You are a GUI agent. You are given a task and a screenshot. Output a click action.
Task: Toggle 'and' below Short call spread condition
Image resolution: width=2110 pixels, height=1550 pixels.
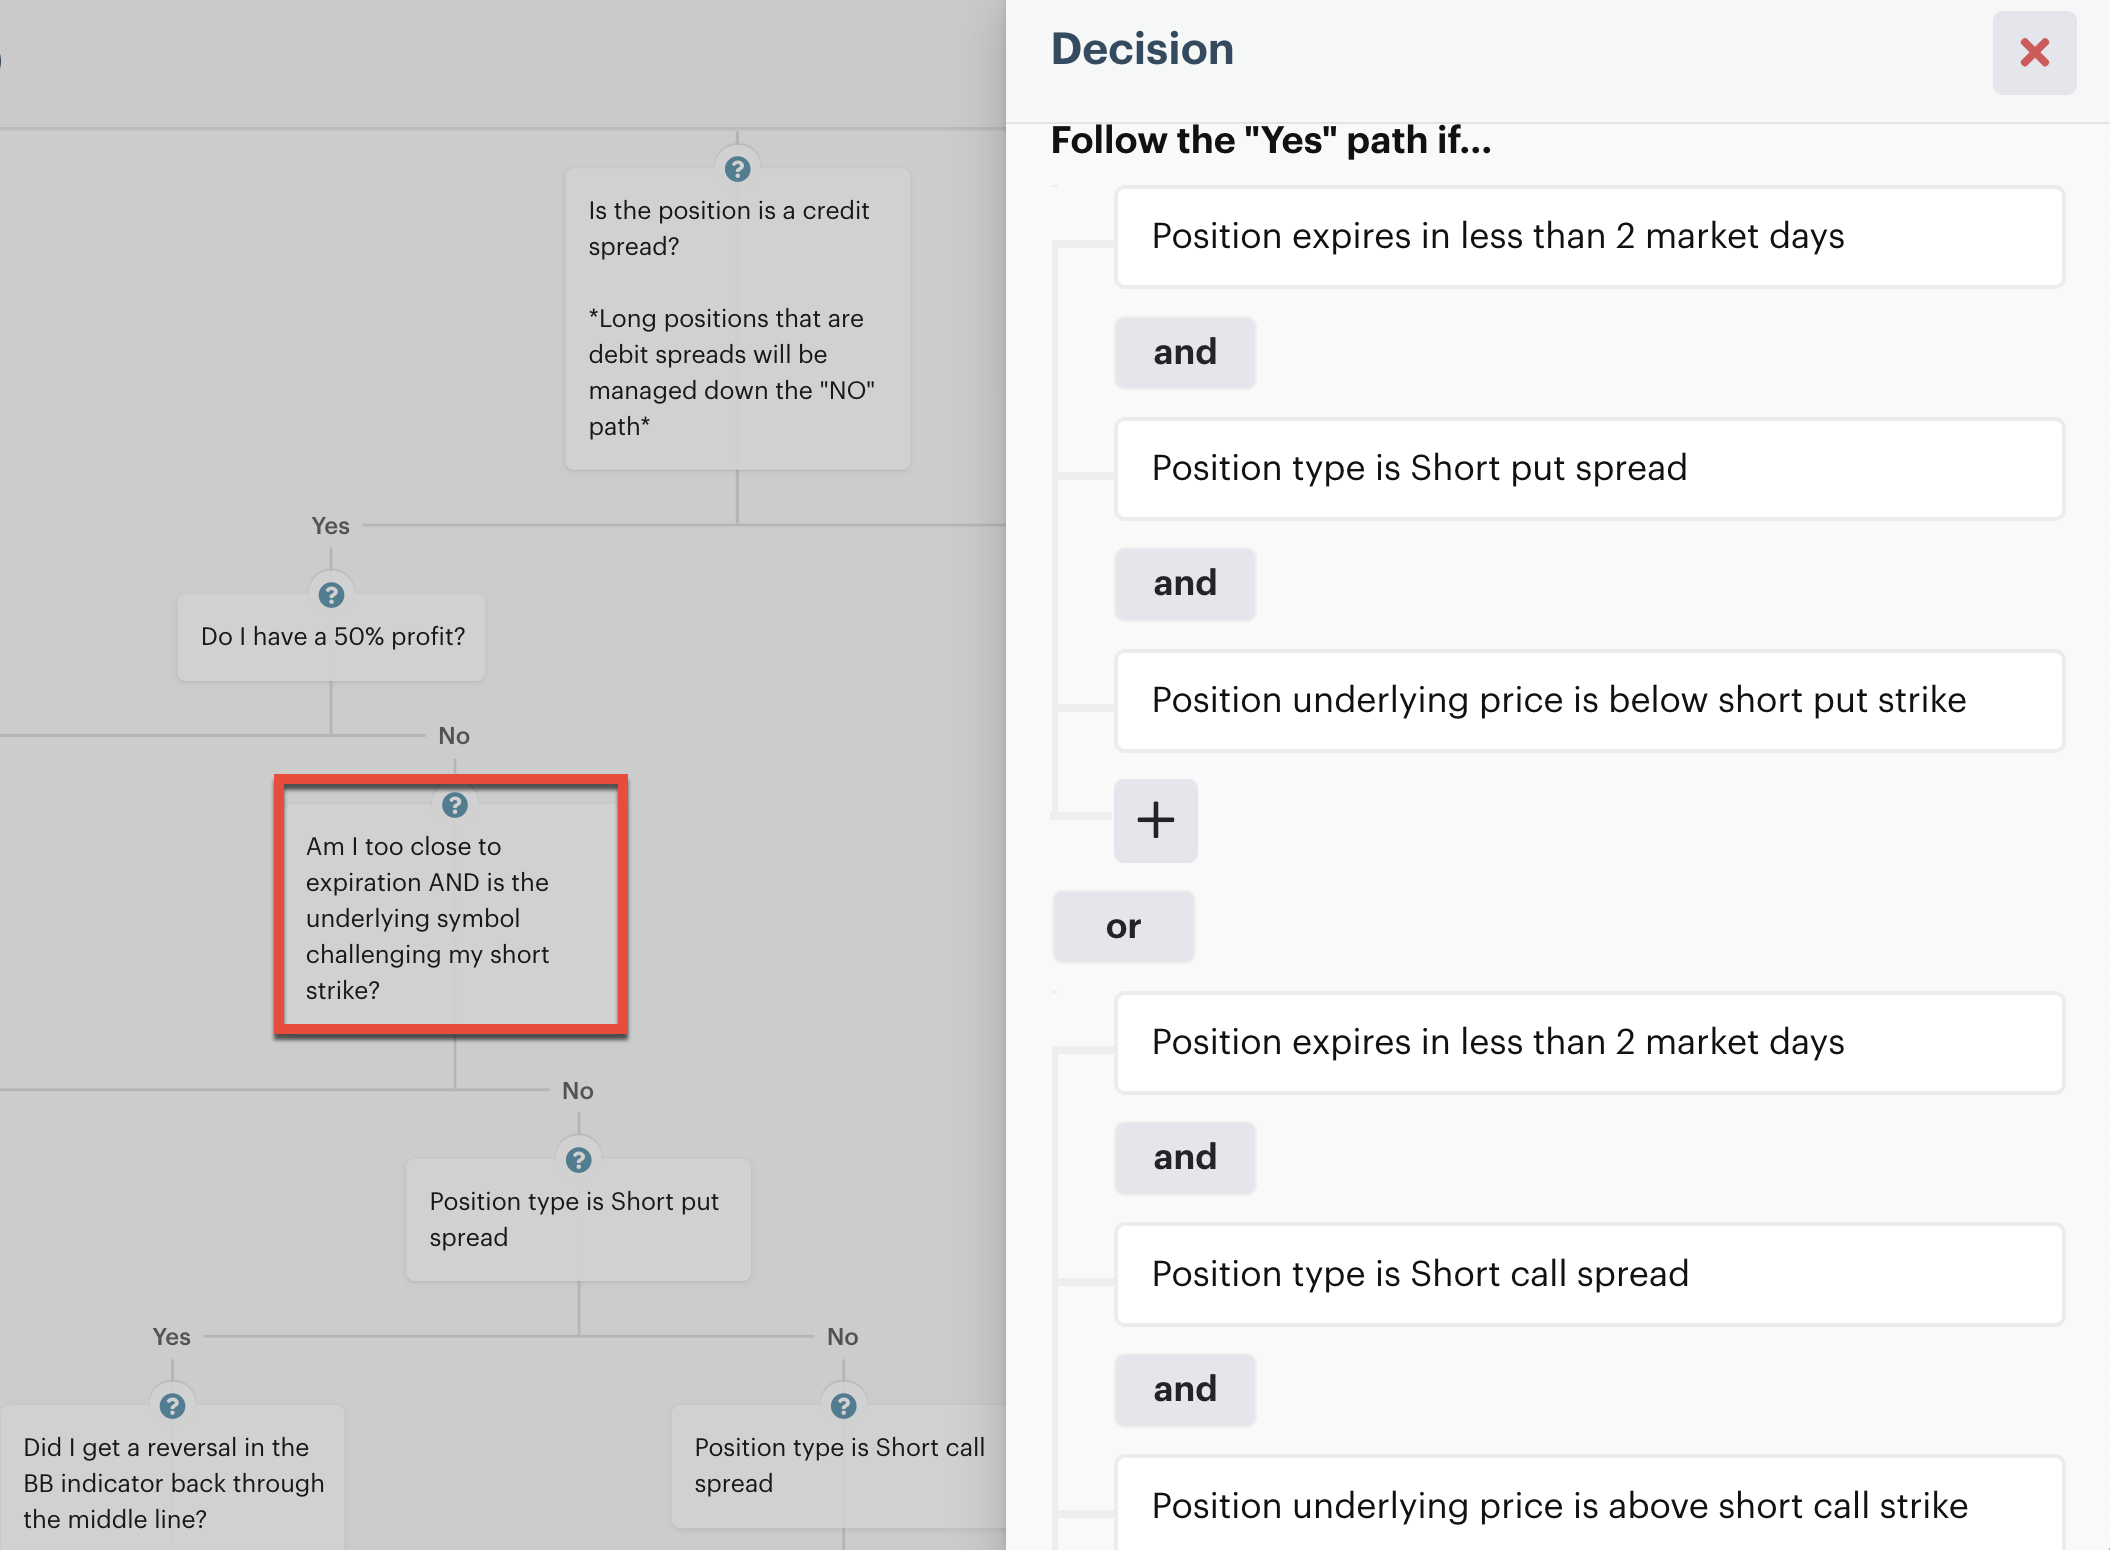click(x=1185, y=1389)
